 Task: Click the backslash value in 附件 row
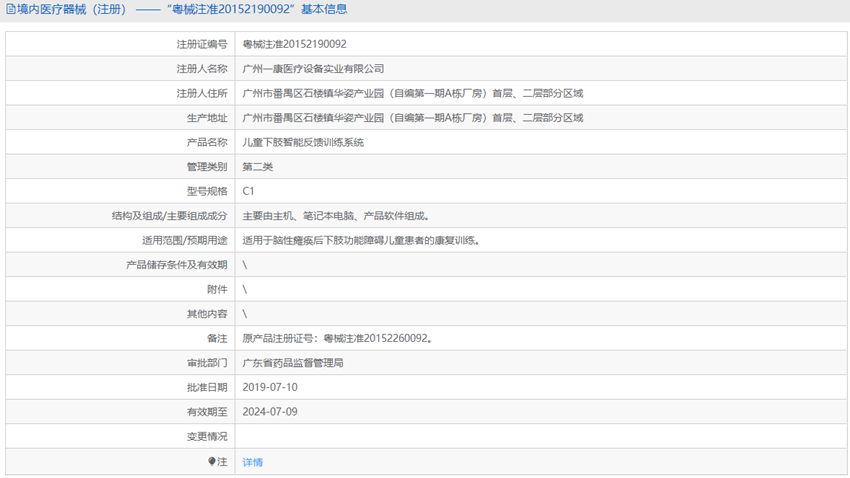tap(244, 289)
